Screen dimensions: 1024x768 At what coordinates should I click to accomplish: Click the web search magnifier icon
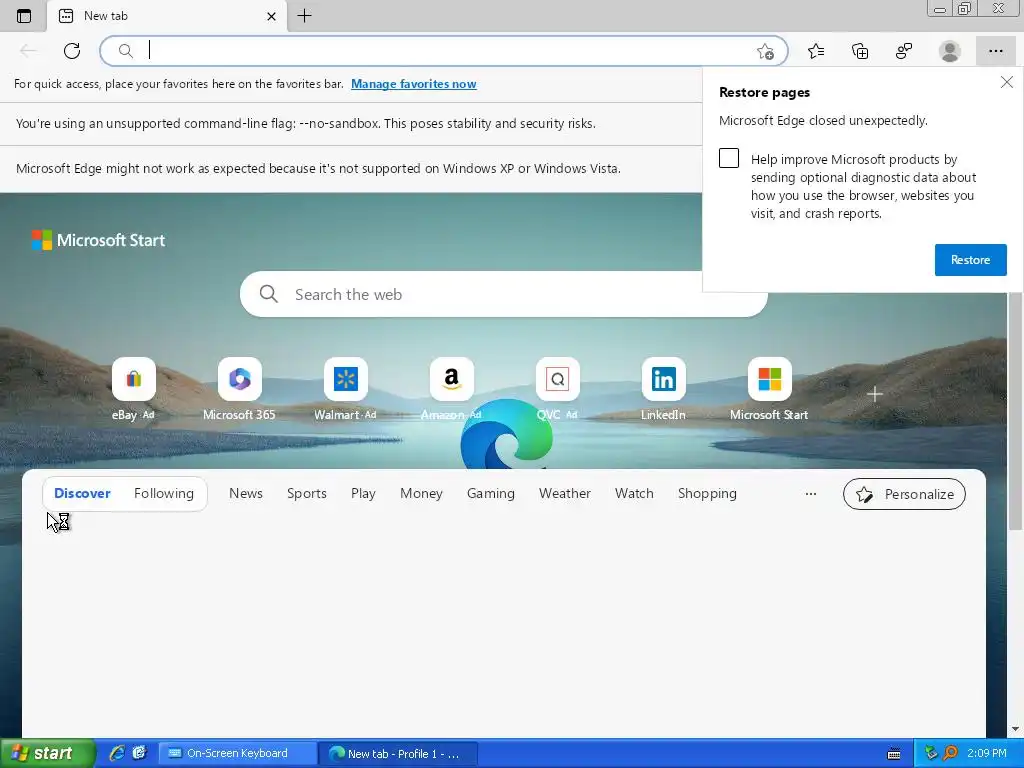point(268,294)
